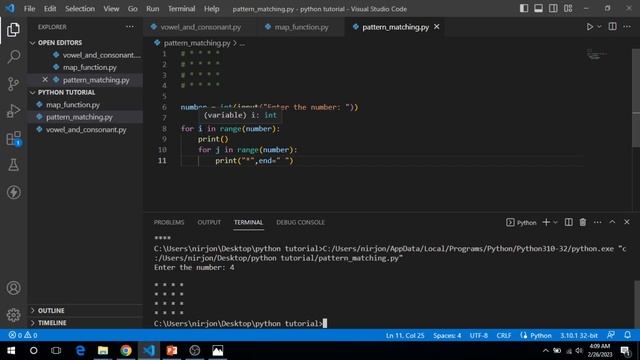Open run options dropdown next to play
The image size is (640, 360).
coord(599,27)
